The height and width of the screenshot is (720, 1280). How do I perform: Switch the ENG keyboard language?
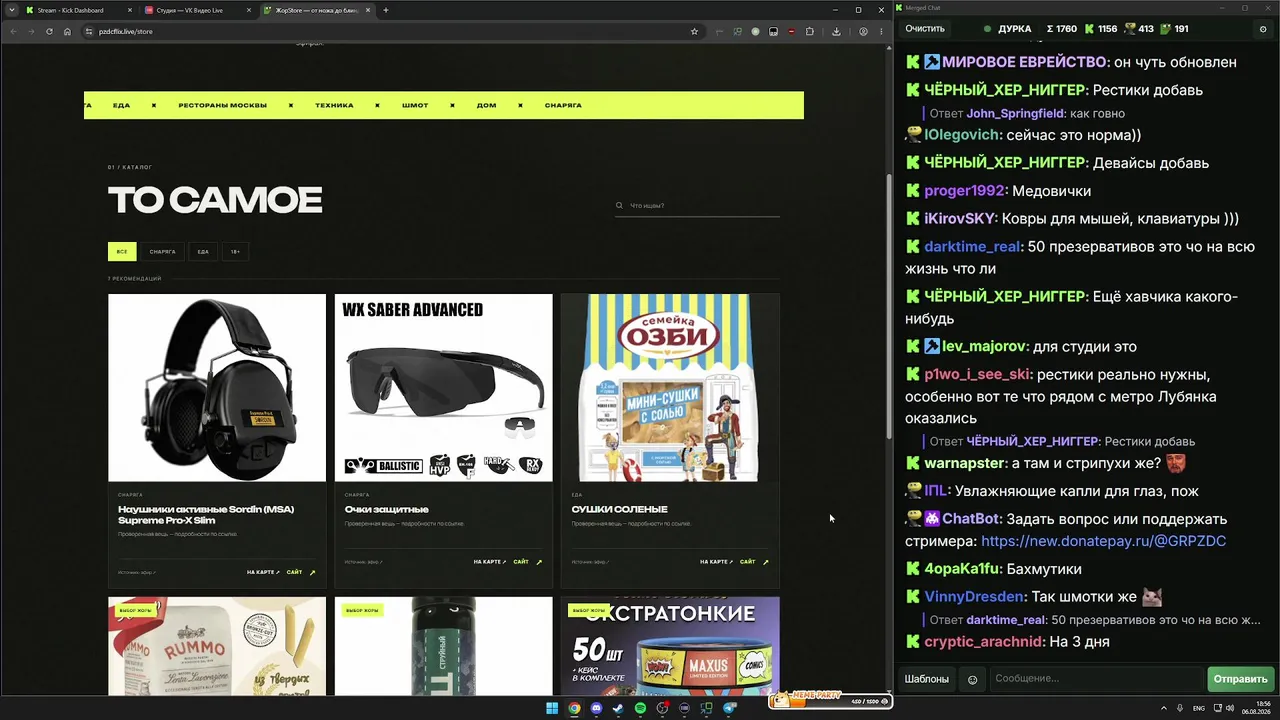(1198, 708)
